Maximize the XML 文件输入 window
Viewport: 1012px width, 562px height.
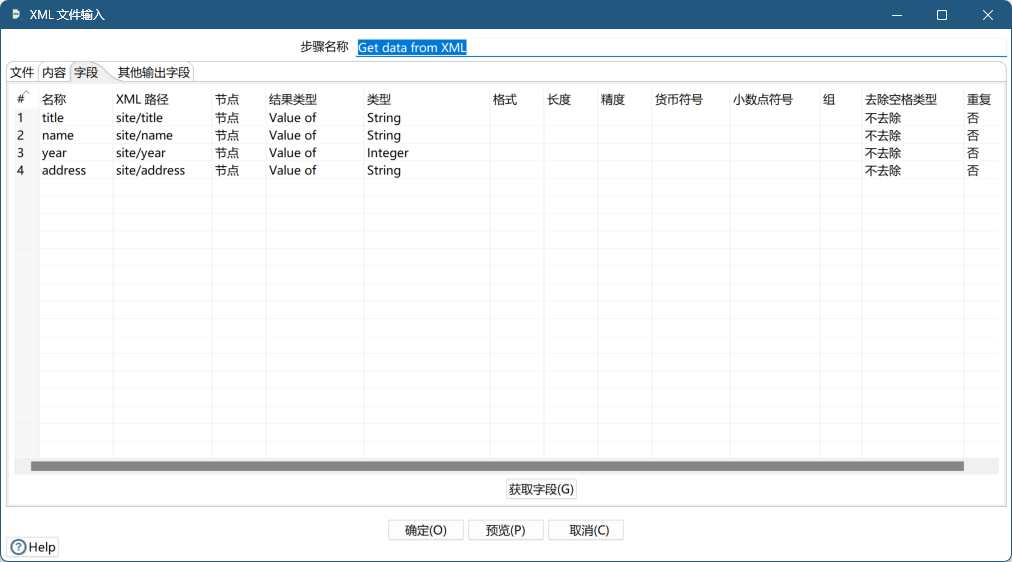point(942,14)
